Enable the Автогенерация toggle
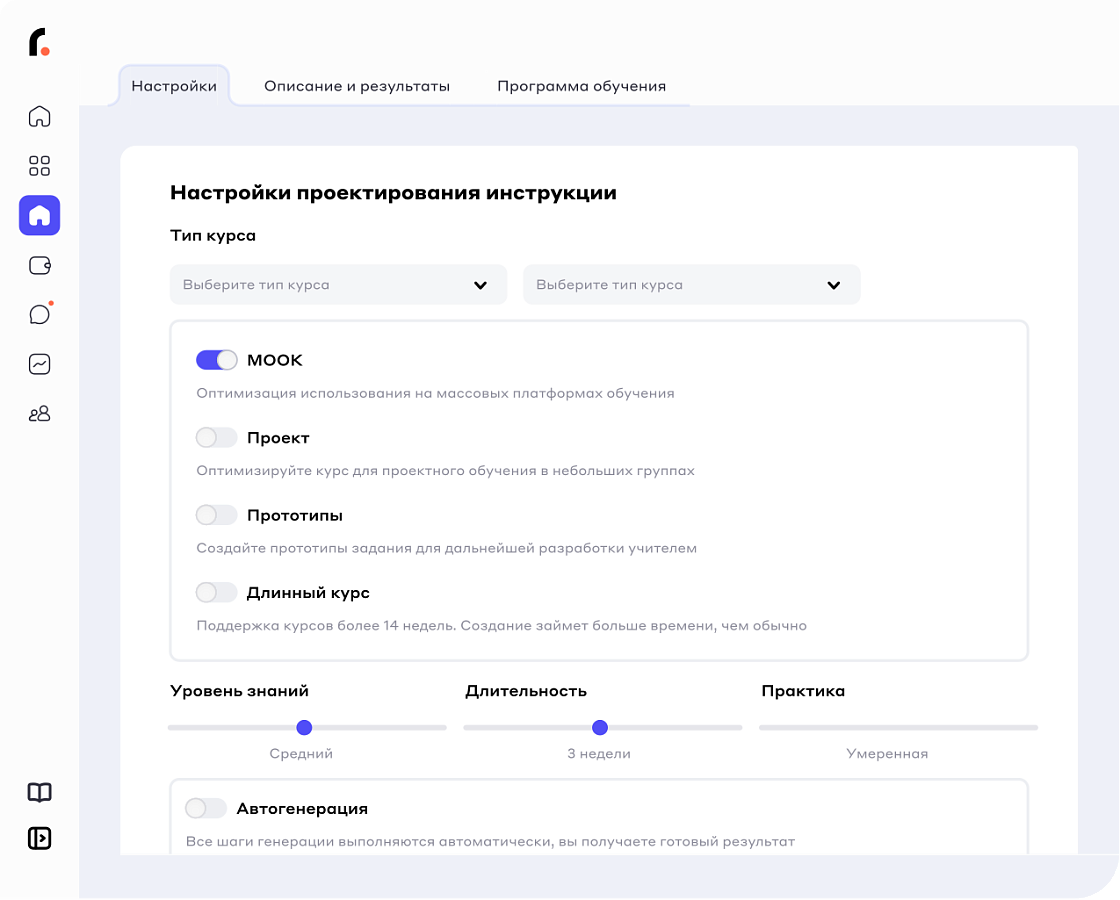The width and height of the screenshot is (1120, 900). 206,809
